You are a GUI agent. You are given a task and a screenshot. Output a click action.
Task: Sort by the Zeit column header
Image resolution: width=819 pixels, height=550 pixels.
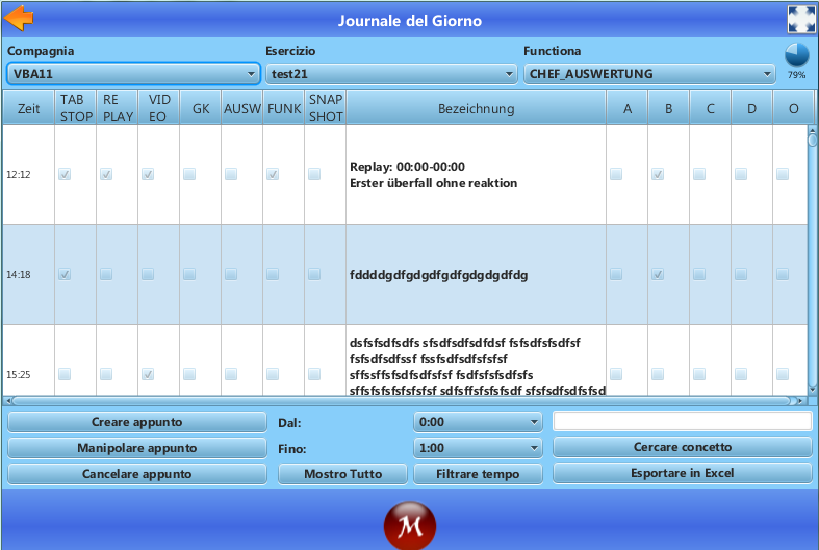29,108
